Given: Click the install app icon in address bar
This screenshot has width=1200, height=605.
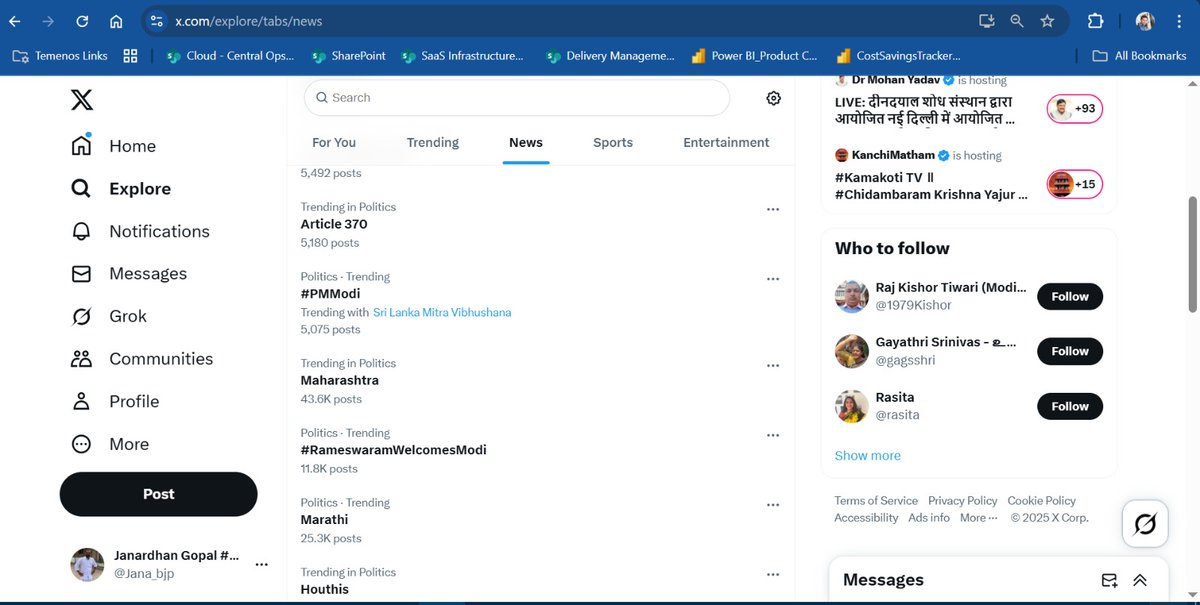Looking at the screenshot, I should (x=986, y=21).
